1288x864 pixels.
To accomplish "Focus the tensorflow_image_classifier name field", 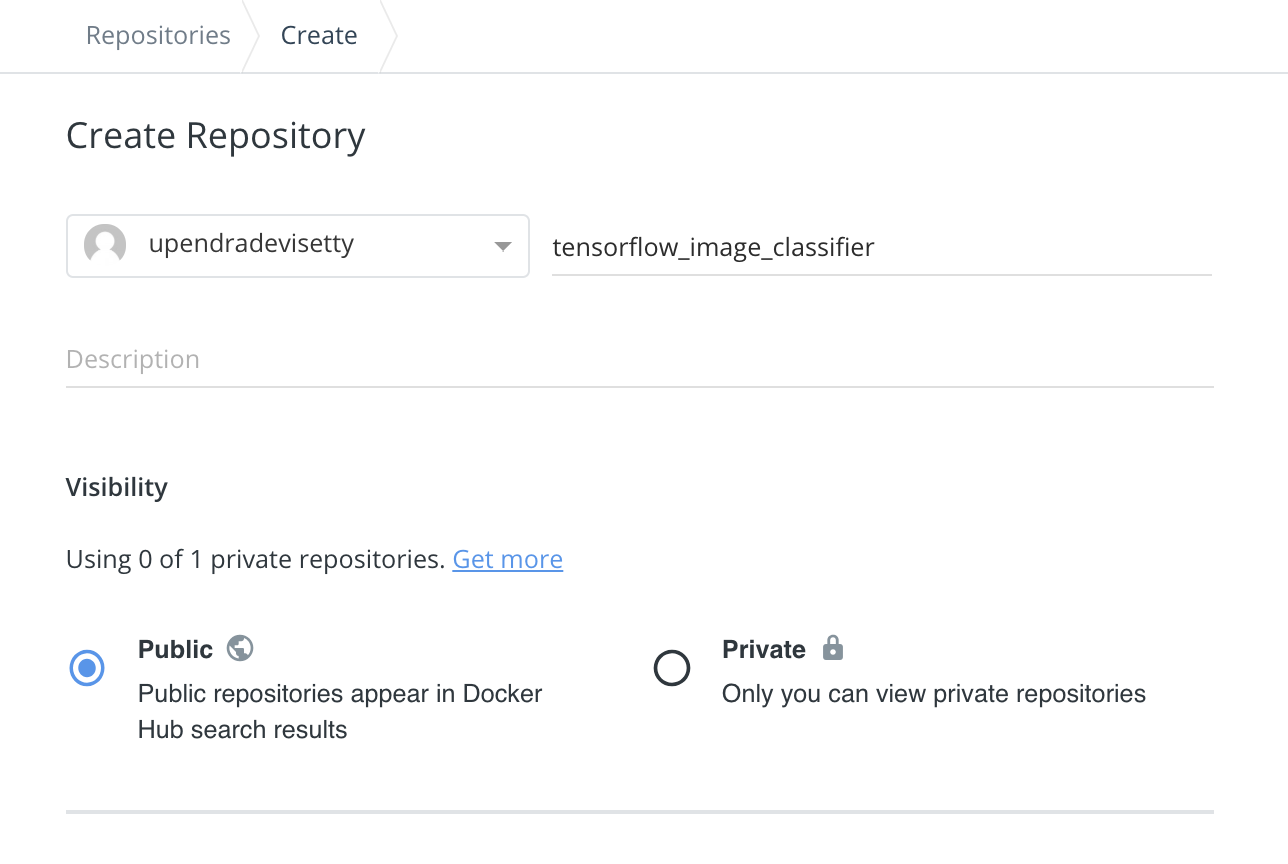I will [882, 247].
